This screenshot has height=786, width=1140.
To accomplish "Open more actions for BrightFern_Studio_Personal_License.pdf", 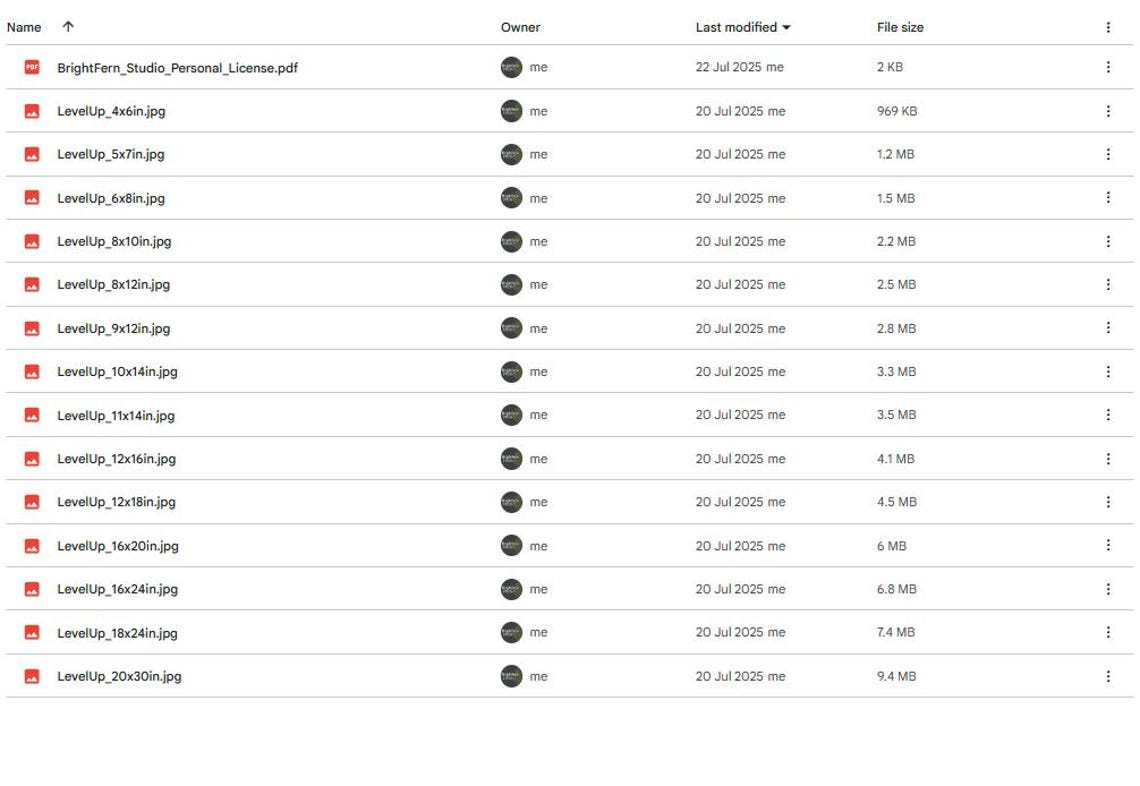I will coord(1107,67).
